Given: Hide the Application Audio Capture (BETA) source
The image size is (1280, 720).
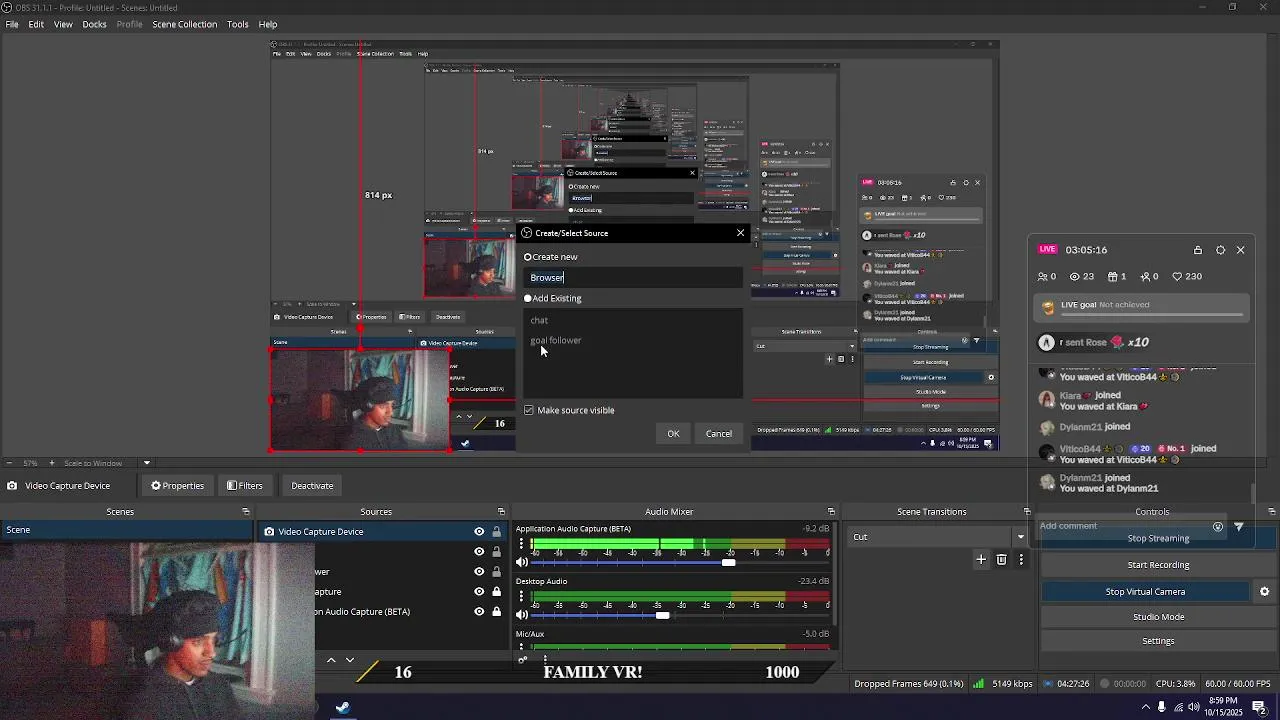Looking at the screenshot, I should (x=479, y=612).
